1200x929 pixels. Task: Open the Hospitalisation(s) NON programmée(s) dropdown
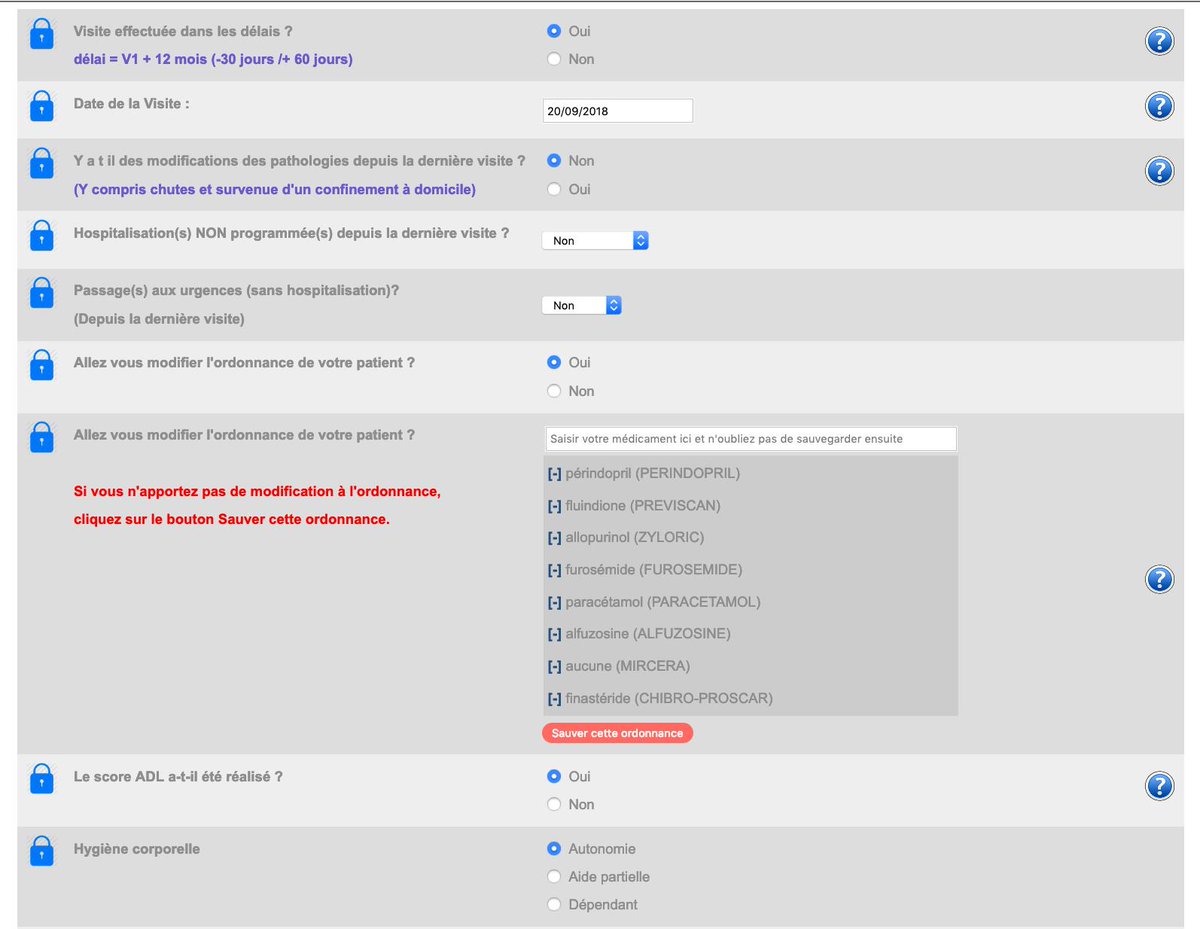[x=595, y=241]
